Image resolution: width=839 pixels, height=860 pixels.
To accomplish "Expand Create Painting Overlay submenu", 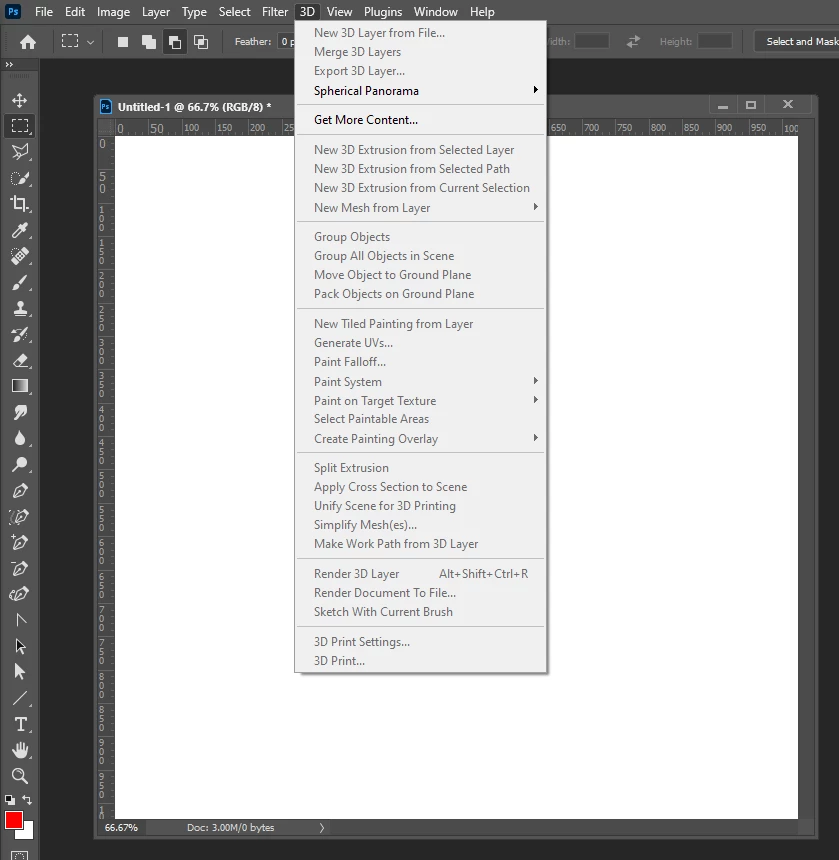I will coord(421,438).
